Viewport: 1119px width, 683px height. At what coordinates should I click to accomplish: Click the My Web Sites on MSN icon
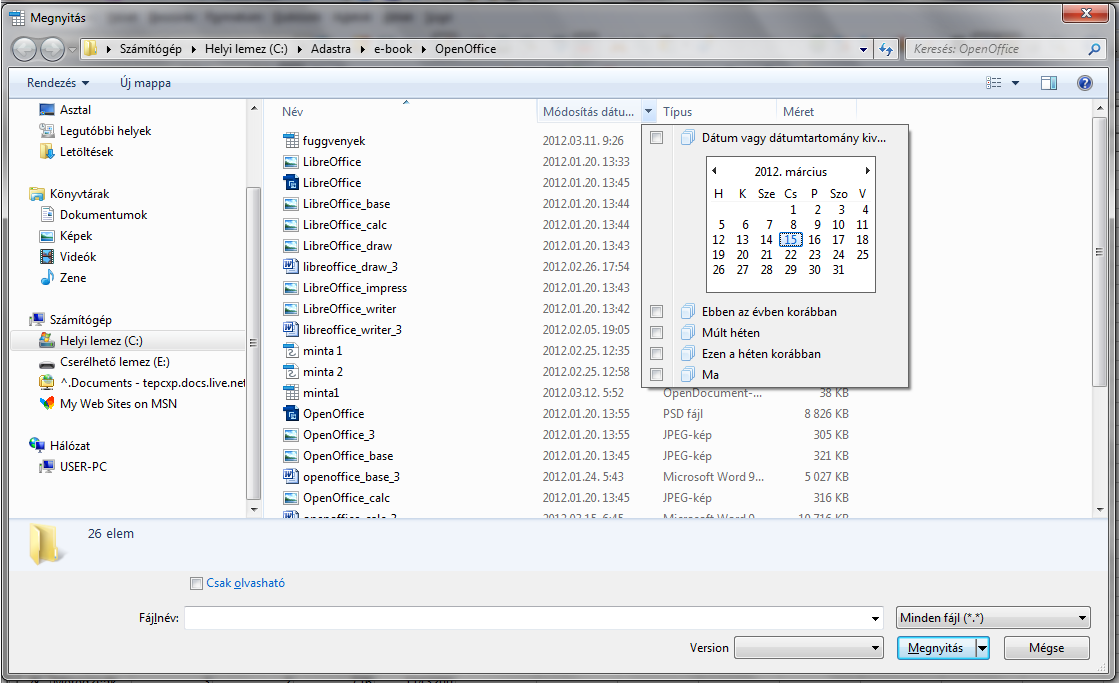[47, 403]
